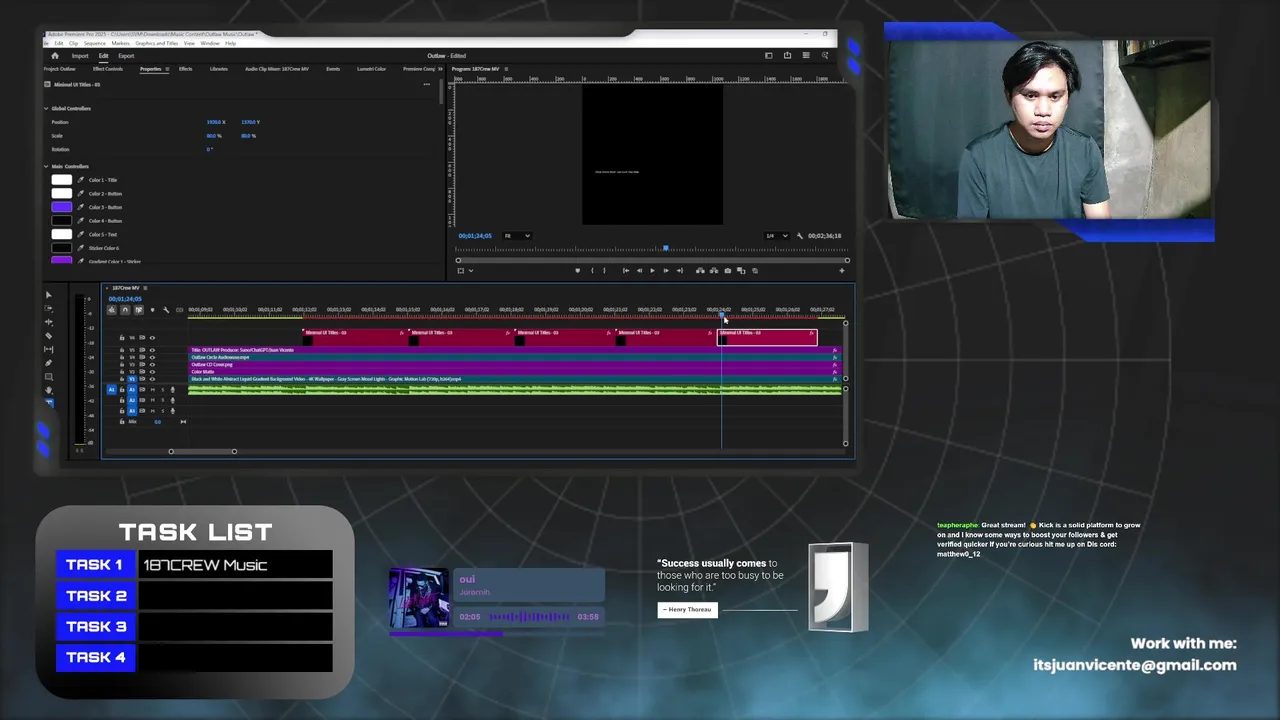Select the Rectangle tool
Screen dimensions: 1280x720
coord(49,376)
